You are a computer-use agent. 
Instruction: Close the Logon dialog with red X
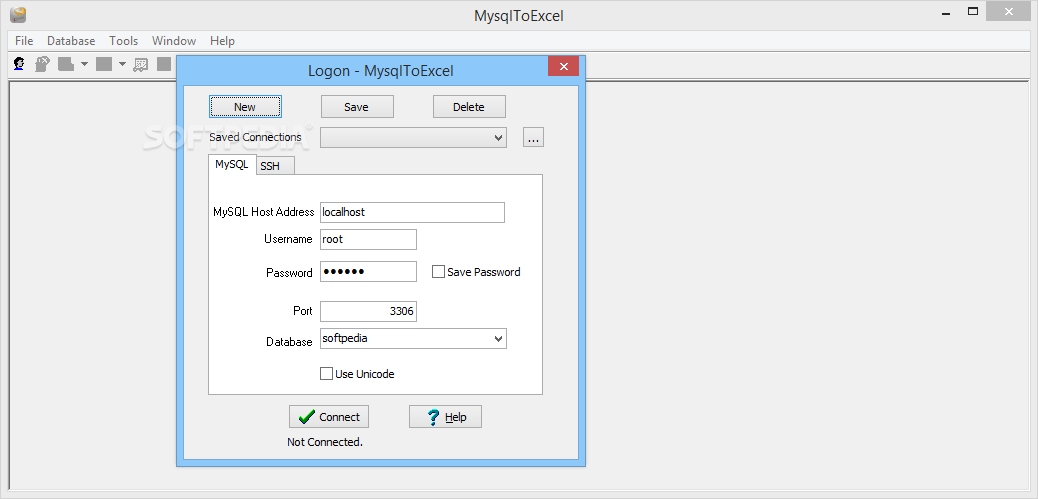point(563,66)
